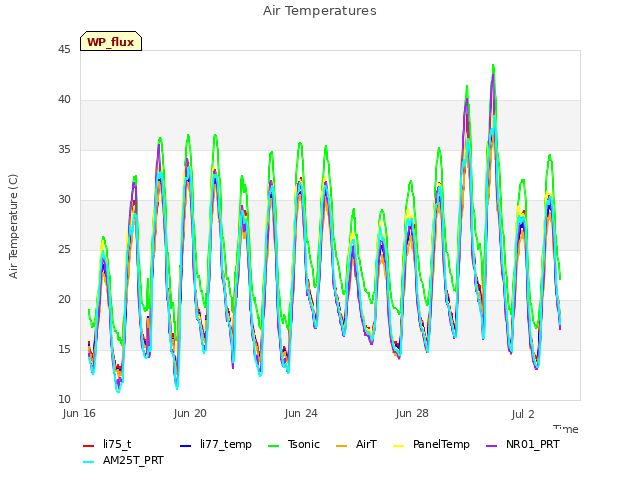Click the yellow PanelTemp legend color marker
This screenshot has height=480, width=640.
pos(398,445)
